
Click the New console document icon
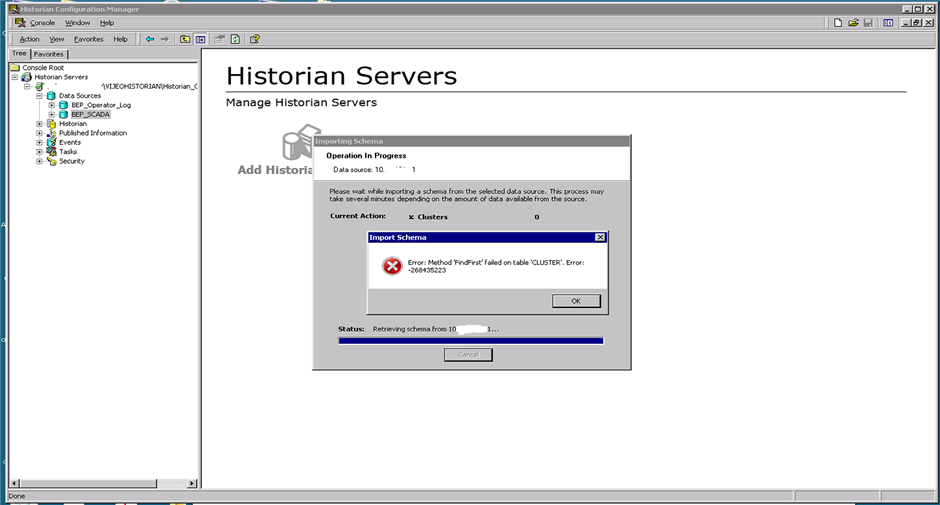pos(838,23)
